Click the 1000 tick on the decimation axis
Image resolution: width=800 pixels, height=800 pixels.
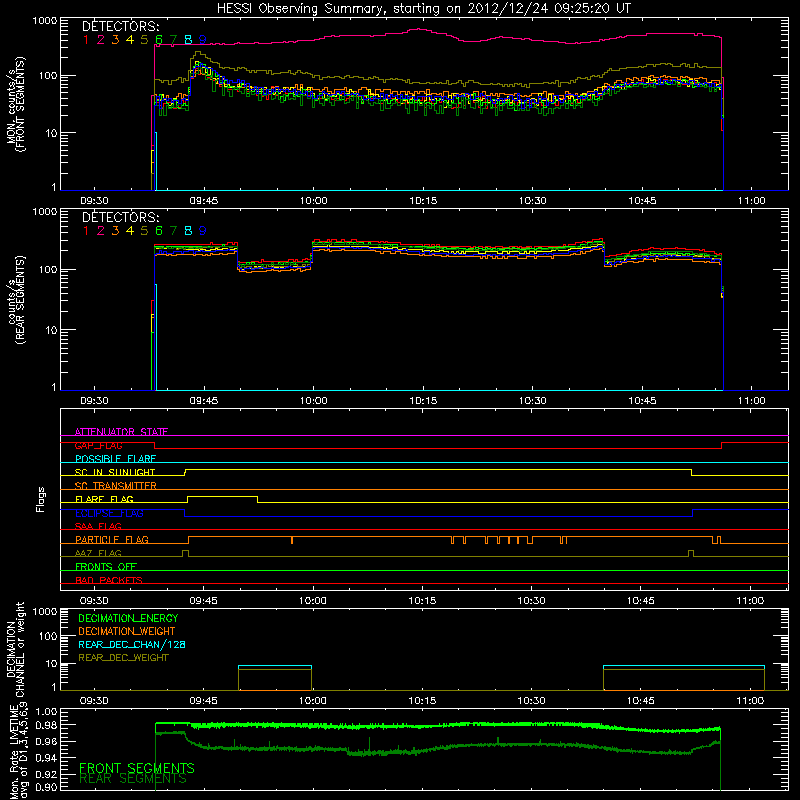(45, 611)
